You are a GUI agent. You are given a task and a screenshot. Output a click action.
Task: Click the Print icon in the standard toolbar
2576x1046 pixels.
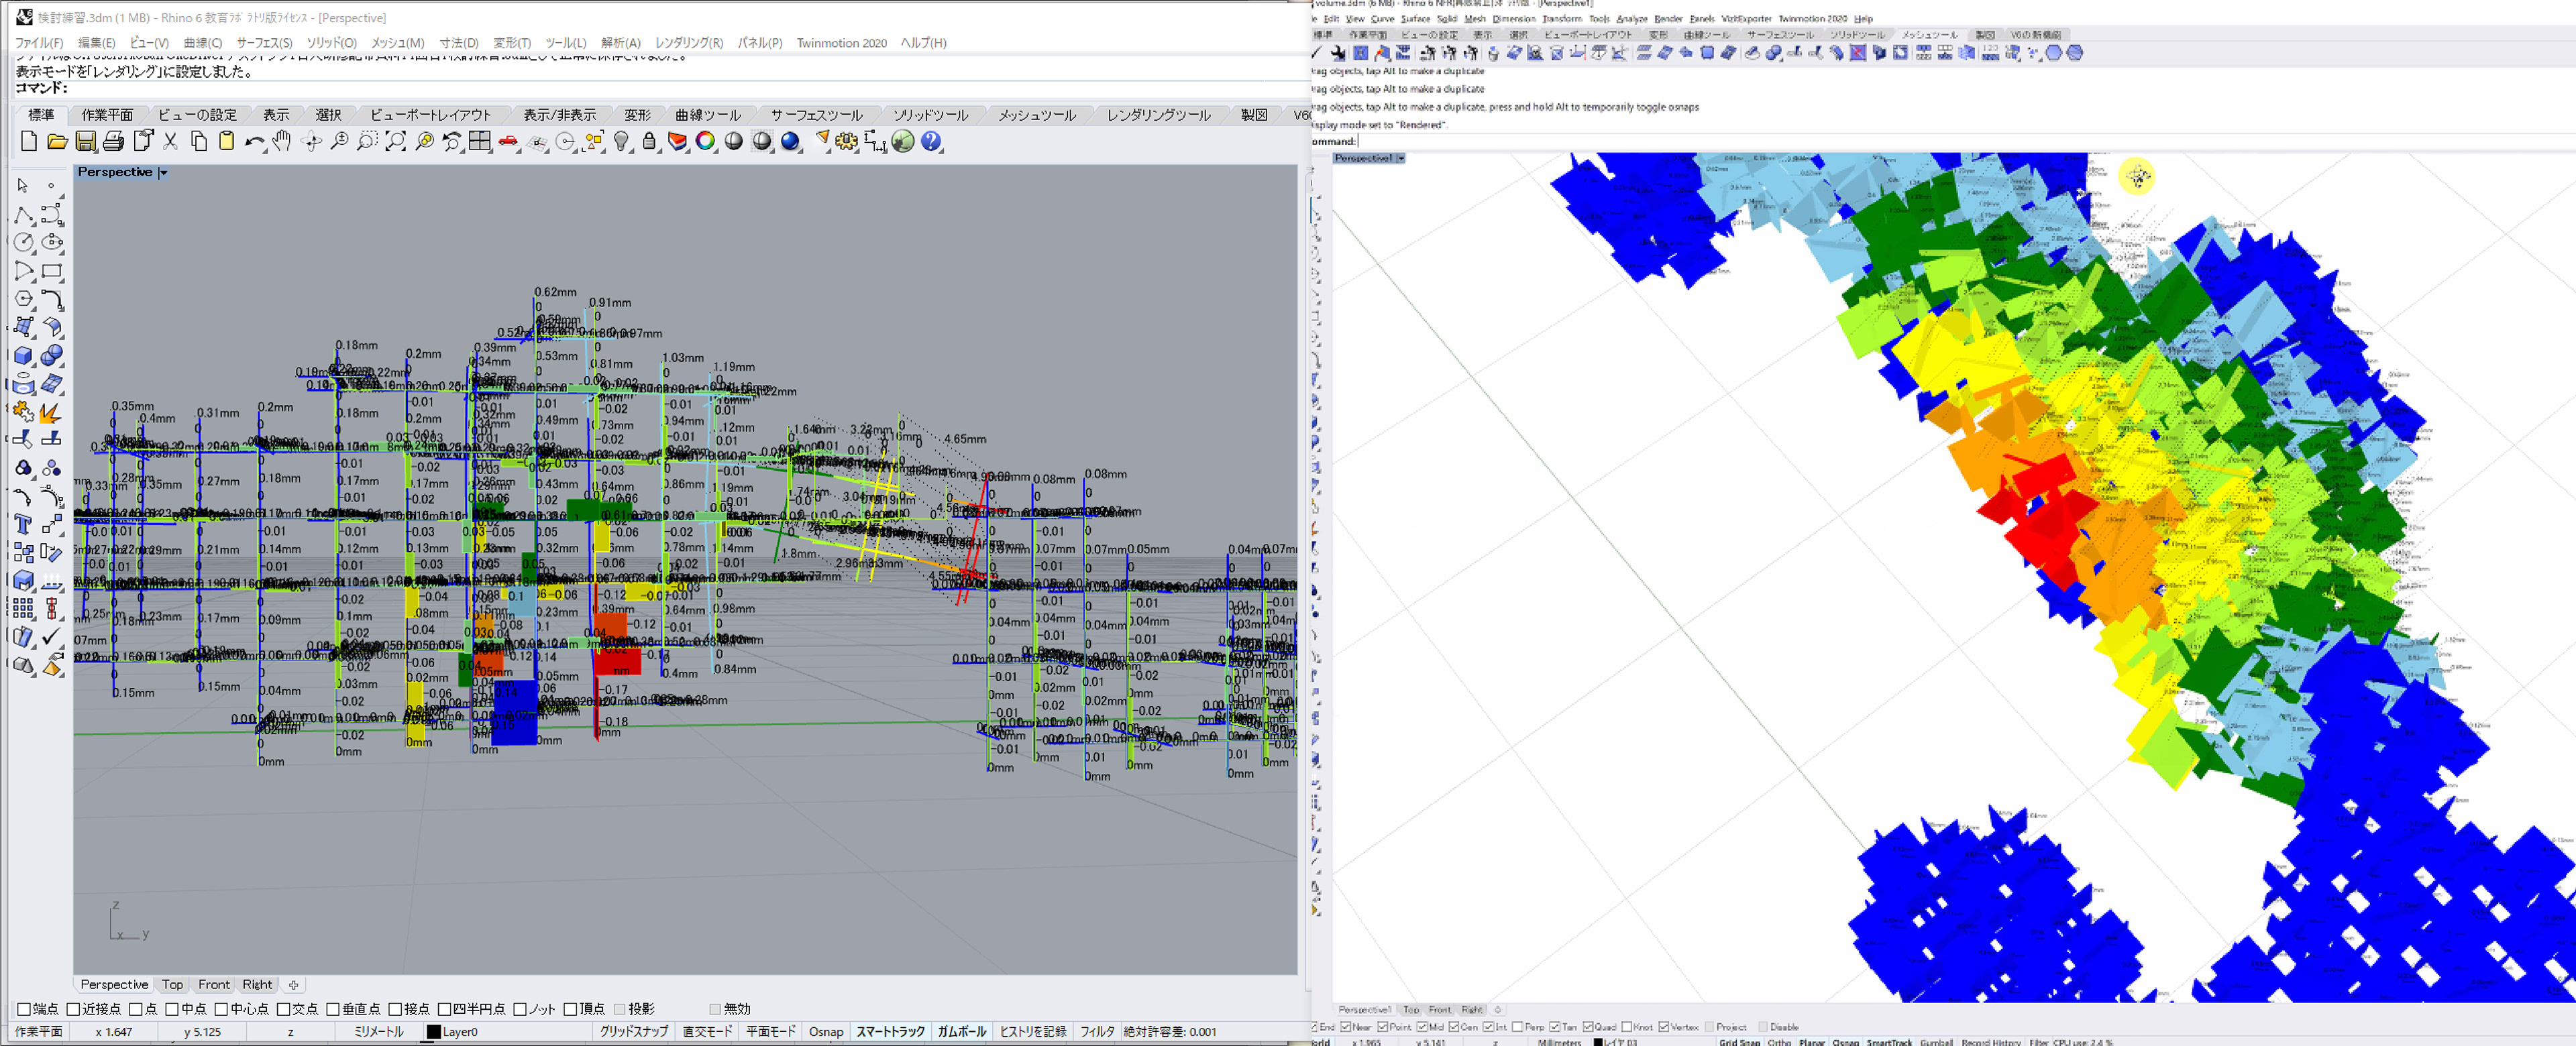point(114,142)
